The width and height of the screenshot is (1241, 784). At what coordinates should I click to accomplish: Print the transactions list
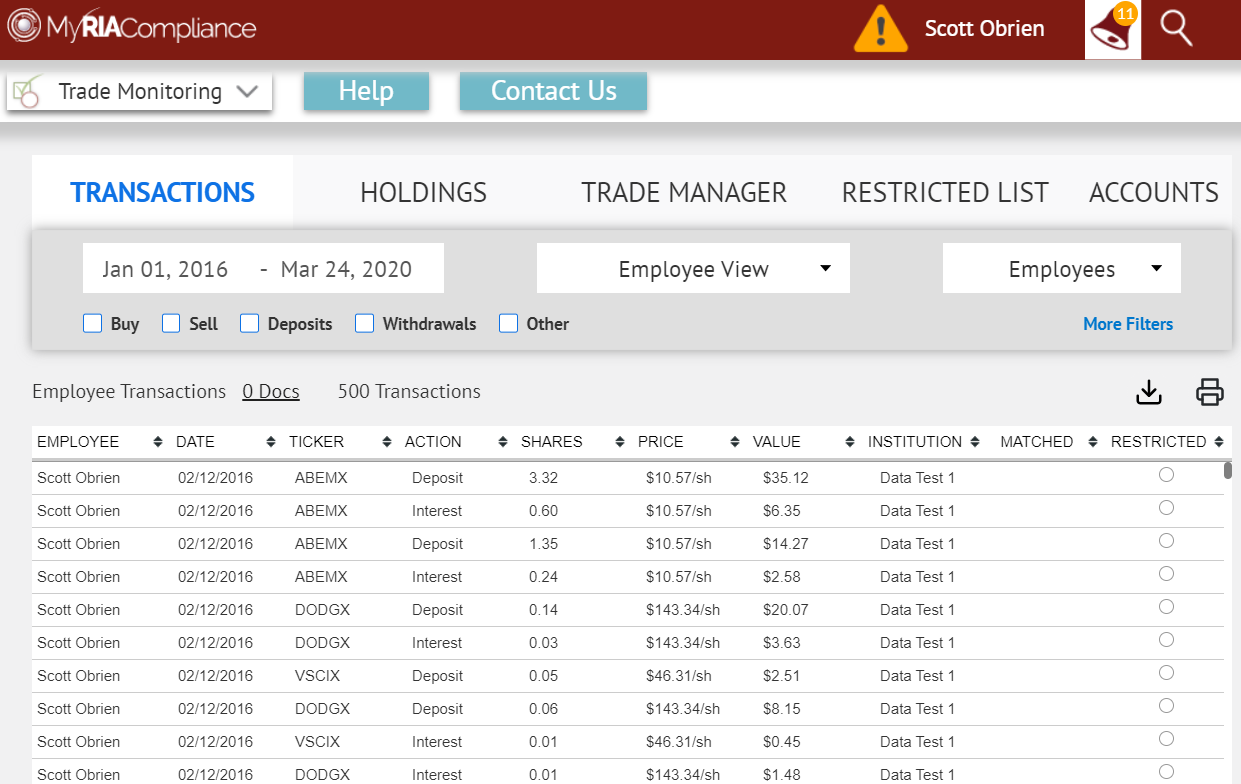point(1209,393)
